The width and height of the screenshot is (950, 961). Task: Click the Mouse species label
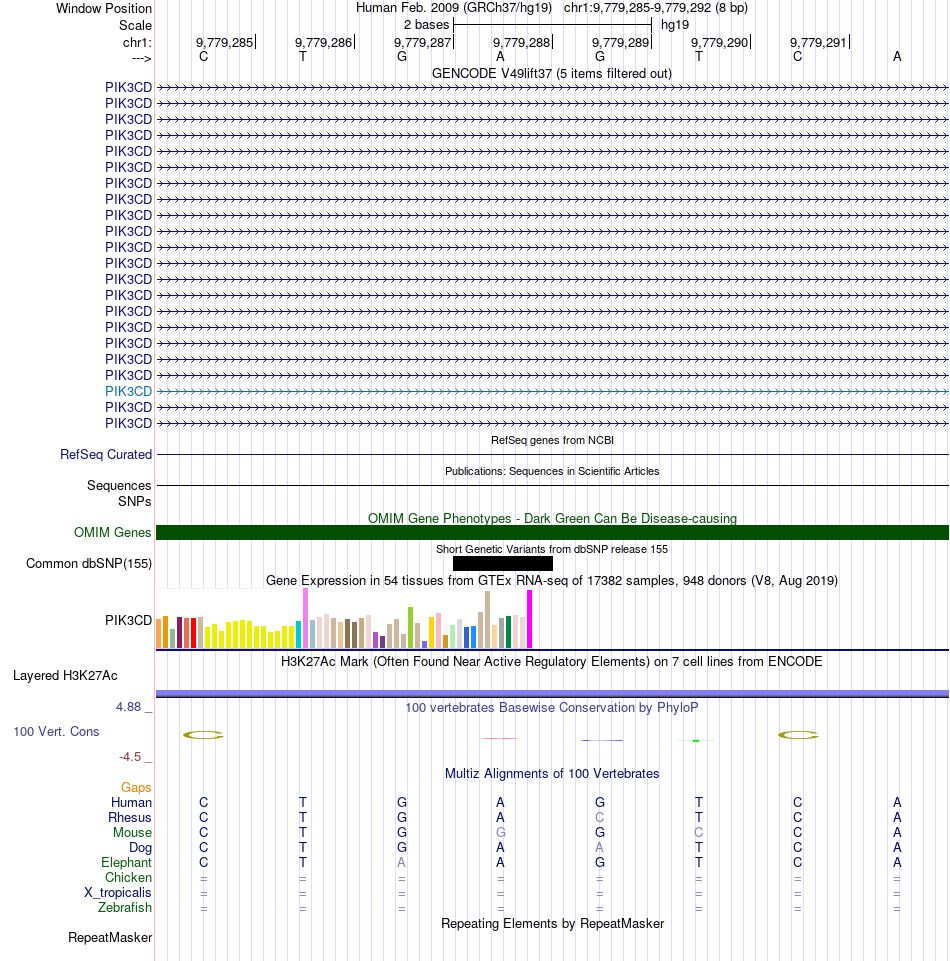pos(132,832)
